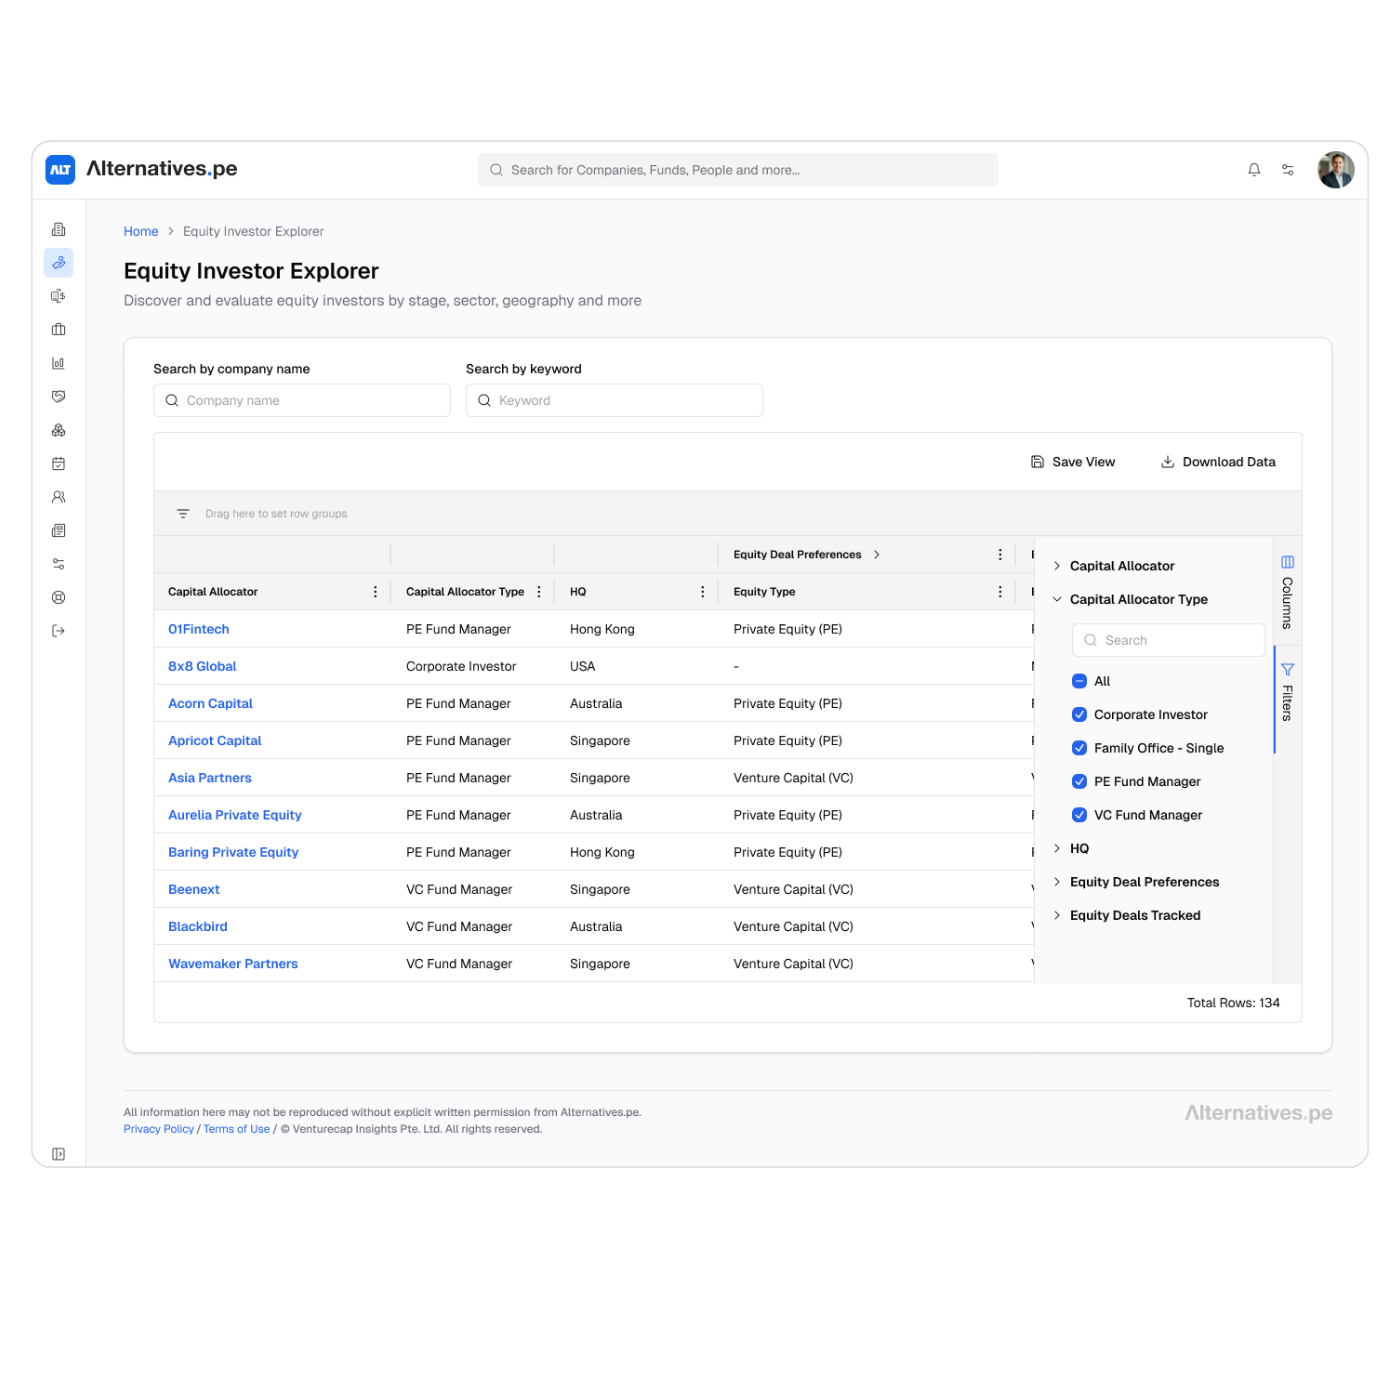Open notifications bell icon
Screen dimensions: 1400x1400
point(1254,170)
